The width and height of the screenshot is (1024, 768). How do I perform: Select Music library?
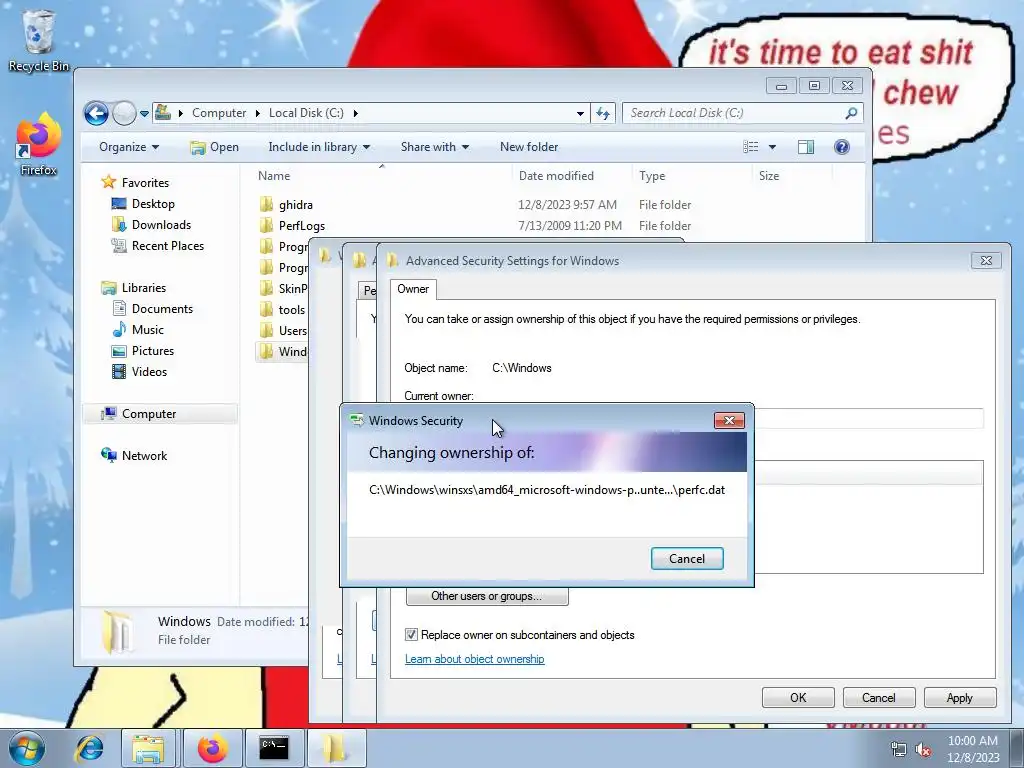148,329
